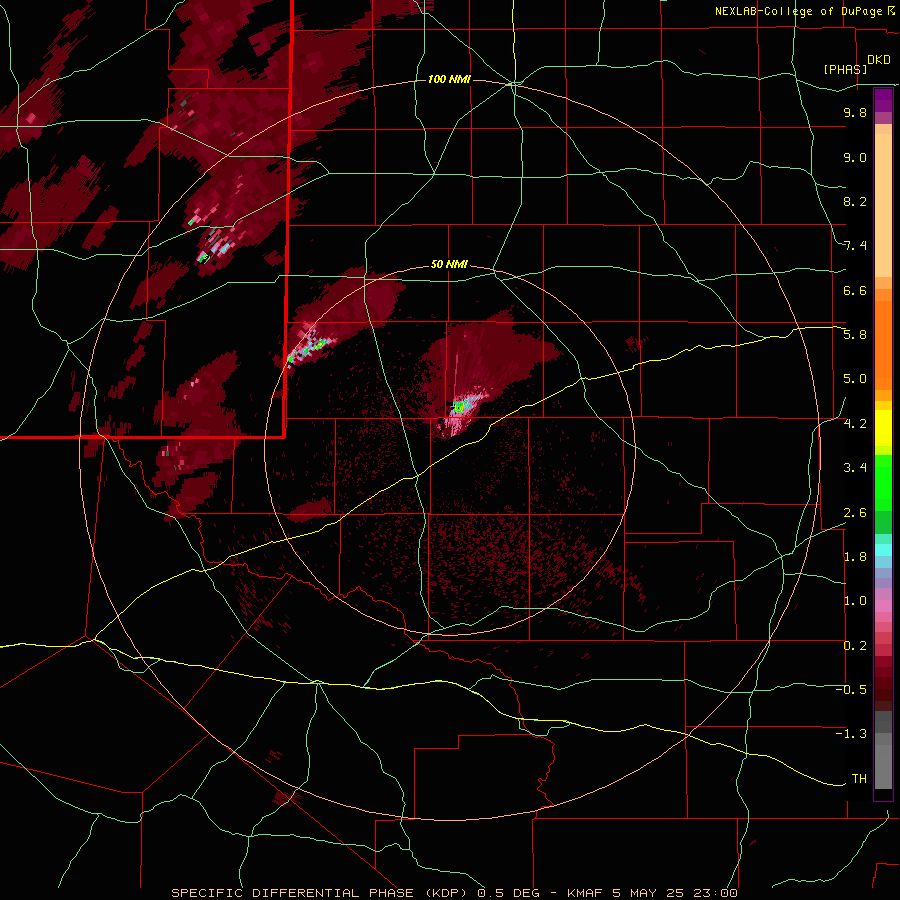Click the DKD label above the color scale
Viewport: 900px width, 900px height.
tap(879, 60)
